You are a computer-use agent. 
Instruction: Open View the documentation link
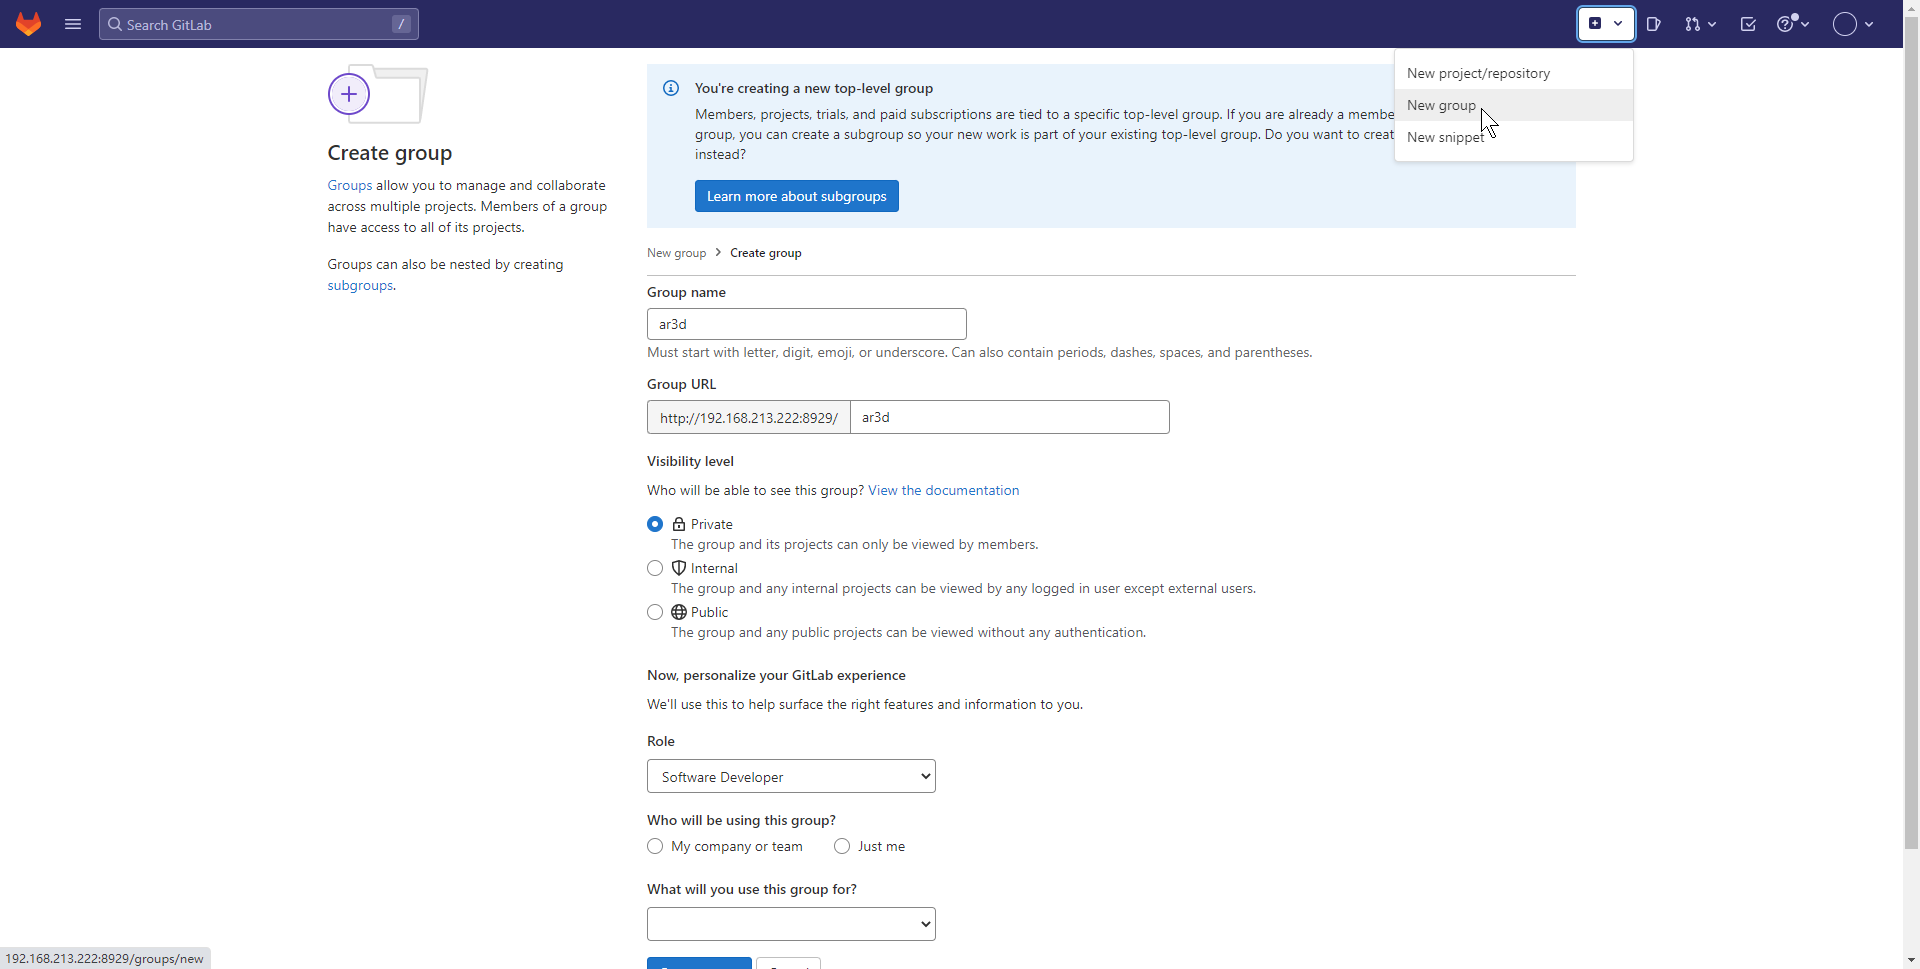943,490
